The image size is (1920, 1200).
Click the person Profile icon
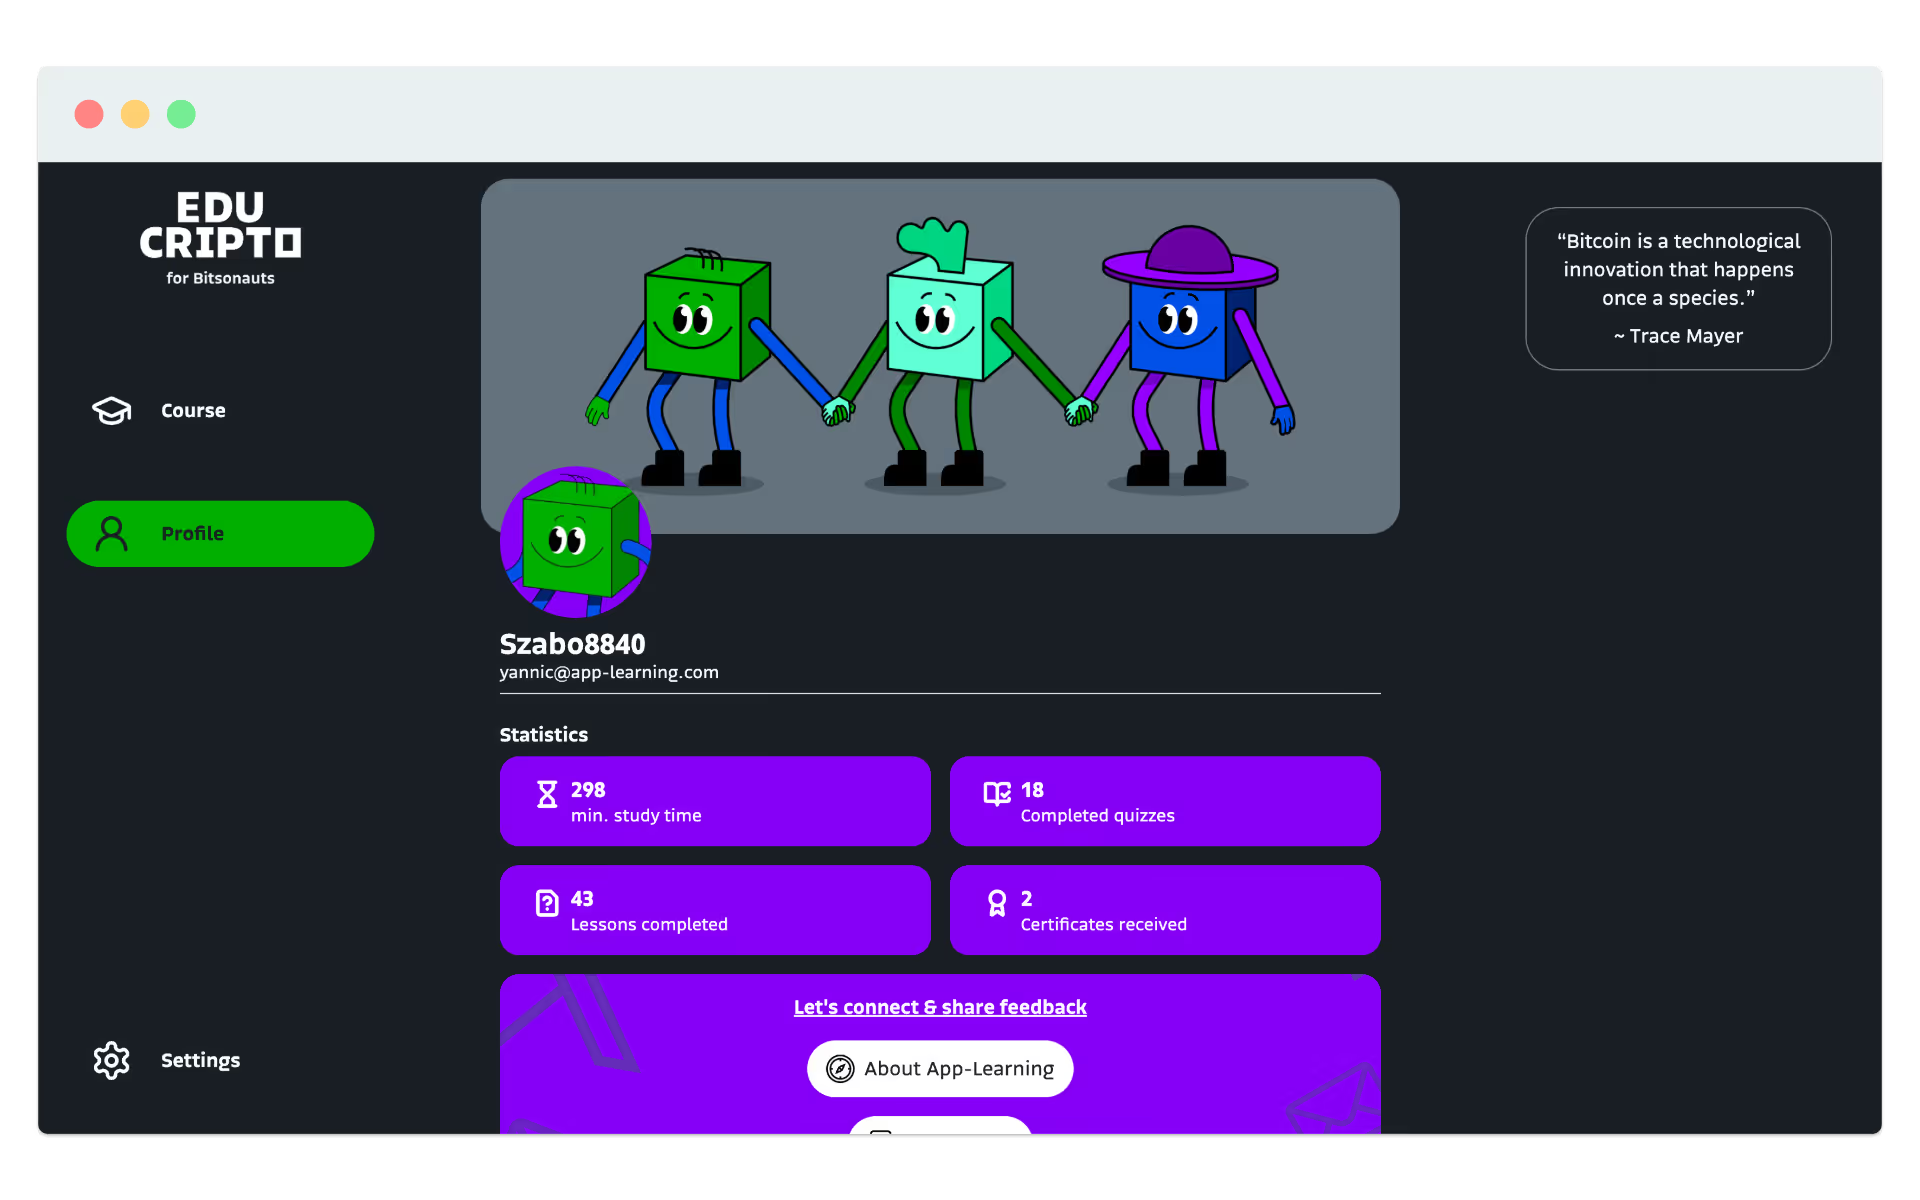(111, 534)
